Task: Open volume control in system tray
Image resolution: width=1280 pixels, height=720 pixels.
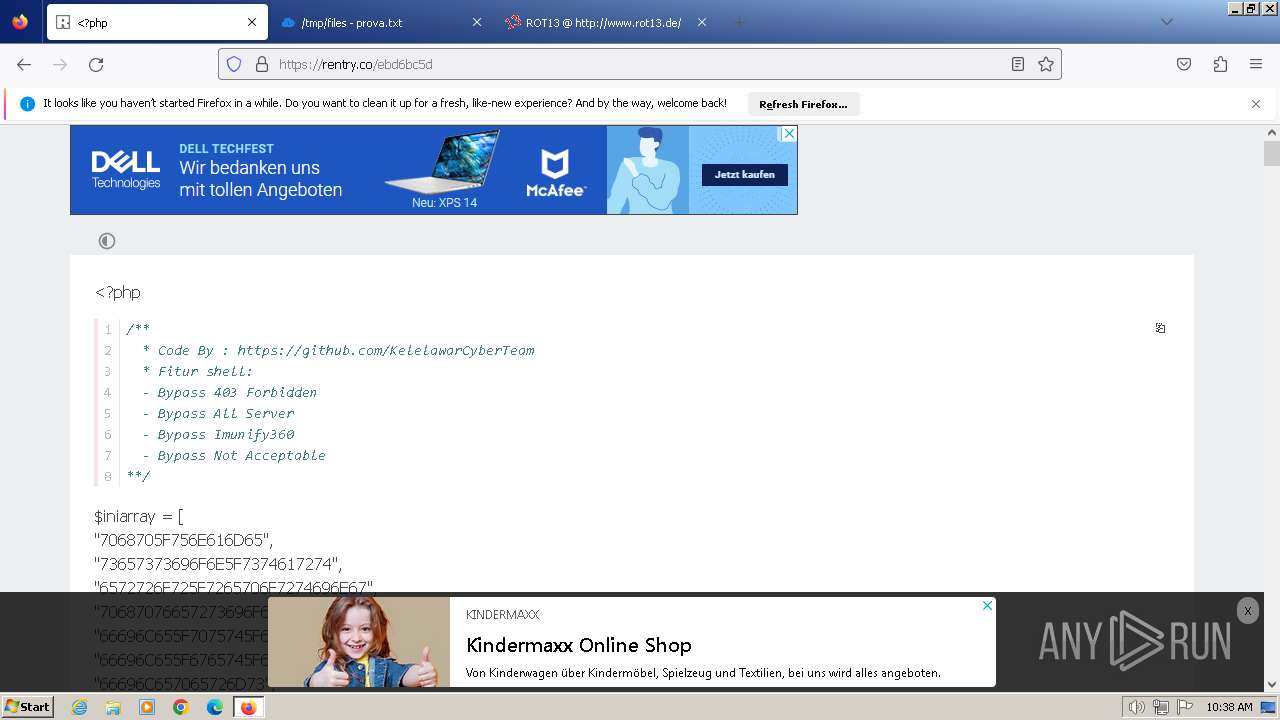Action: click(1137, 707)
